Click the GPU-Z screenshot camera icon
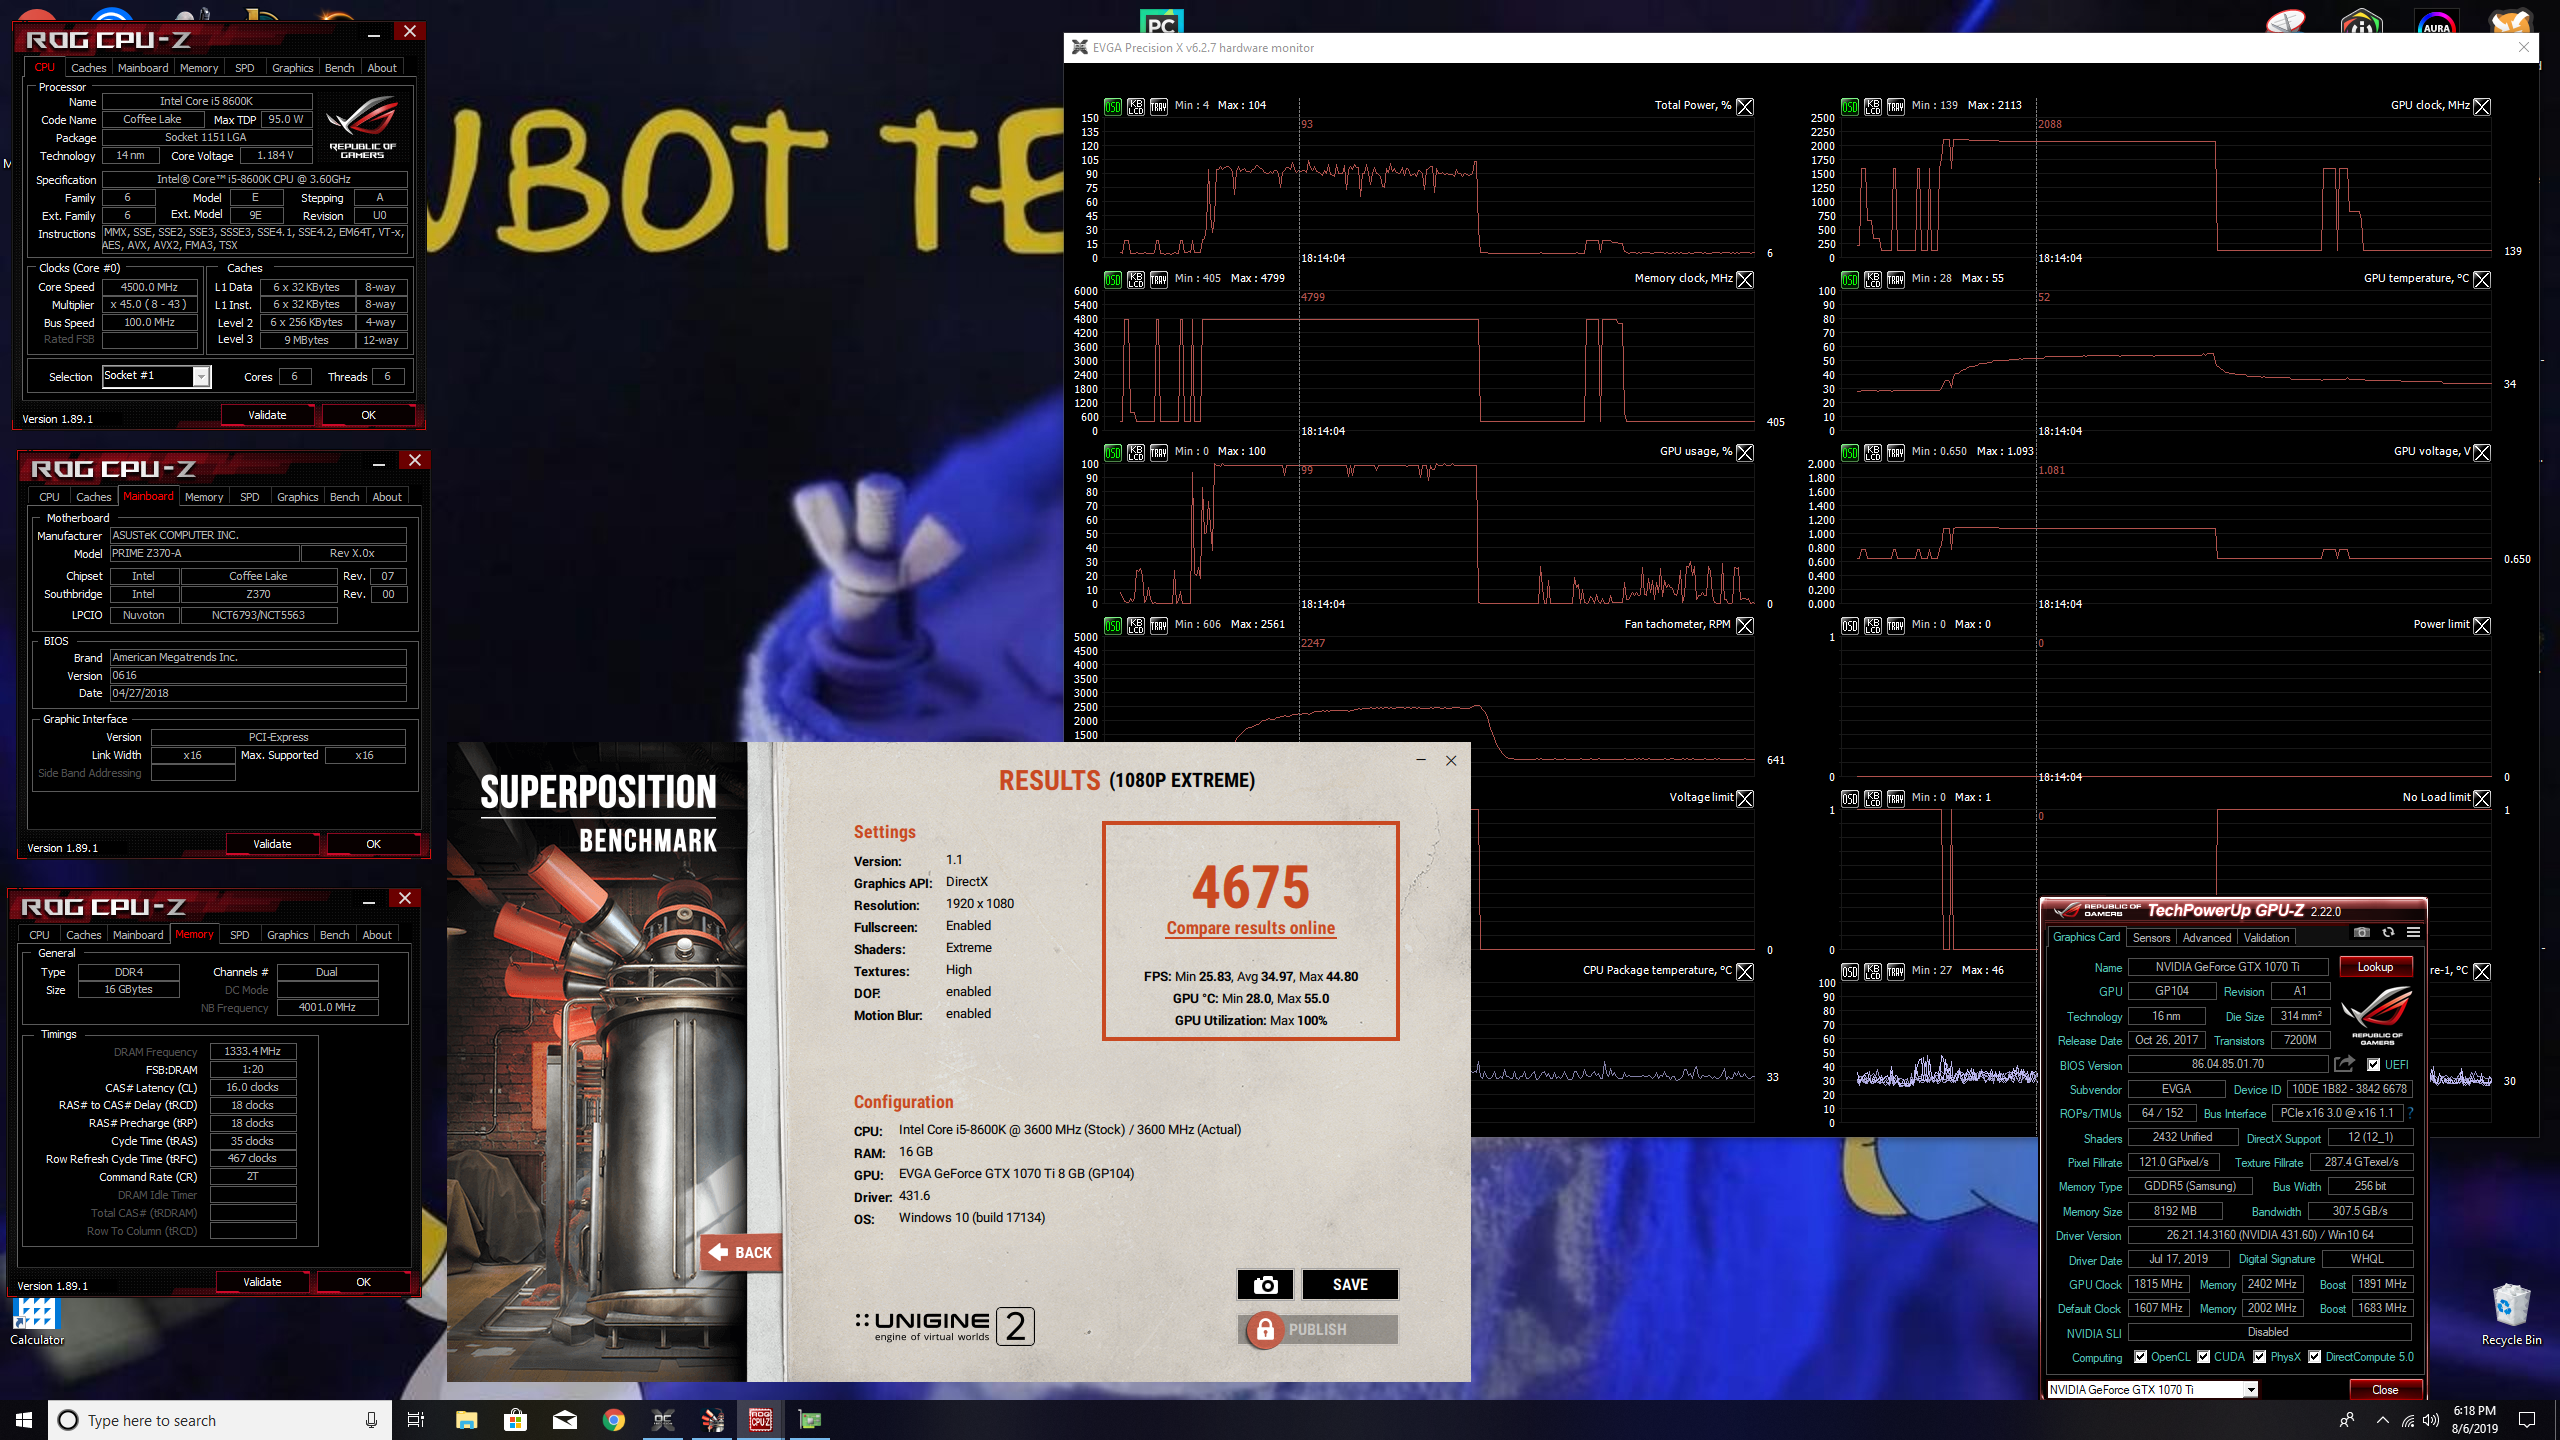Image resolution: width=2560 pixels, height=1440 pixels. (2362, 932)
